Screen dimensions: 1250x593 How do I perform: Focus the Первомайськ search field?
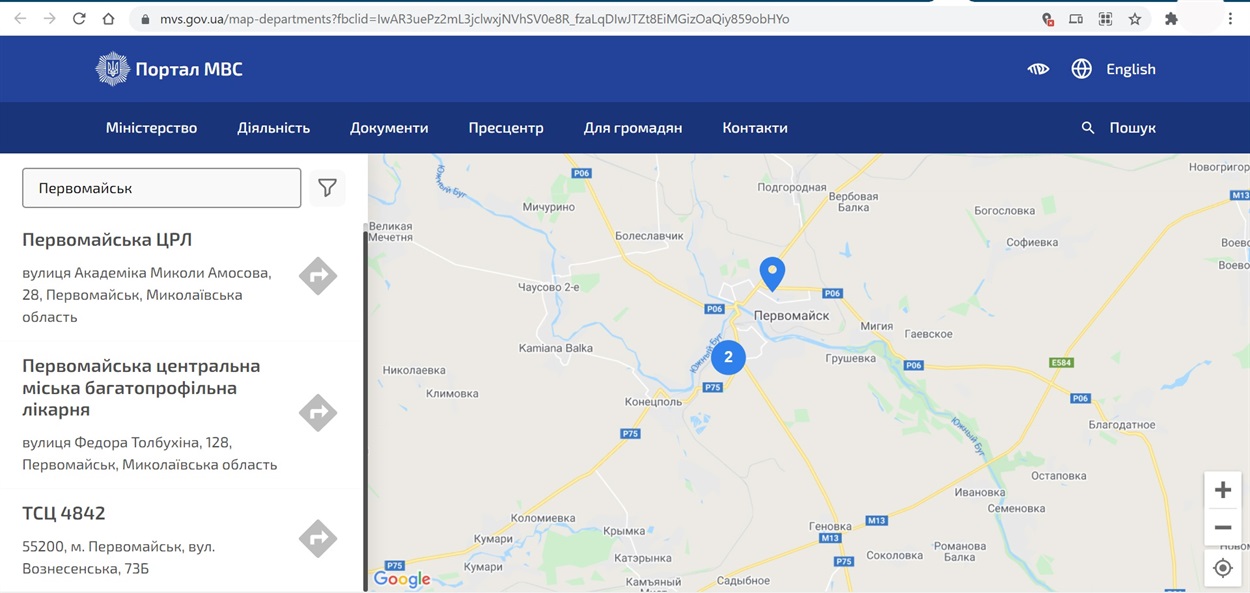coord(162,188)
